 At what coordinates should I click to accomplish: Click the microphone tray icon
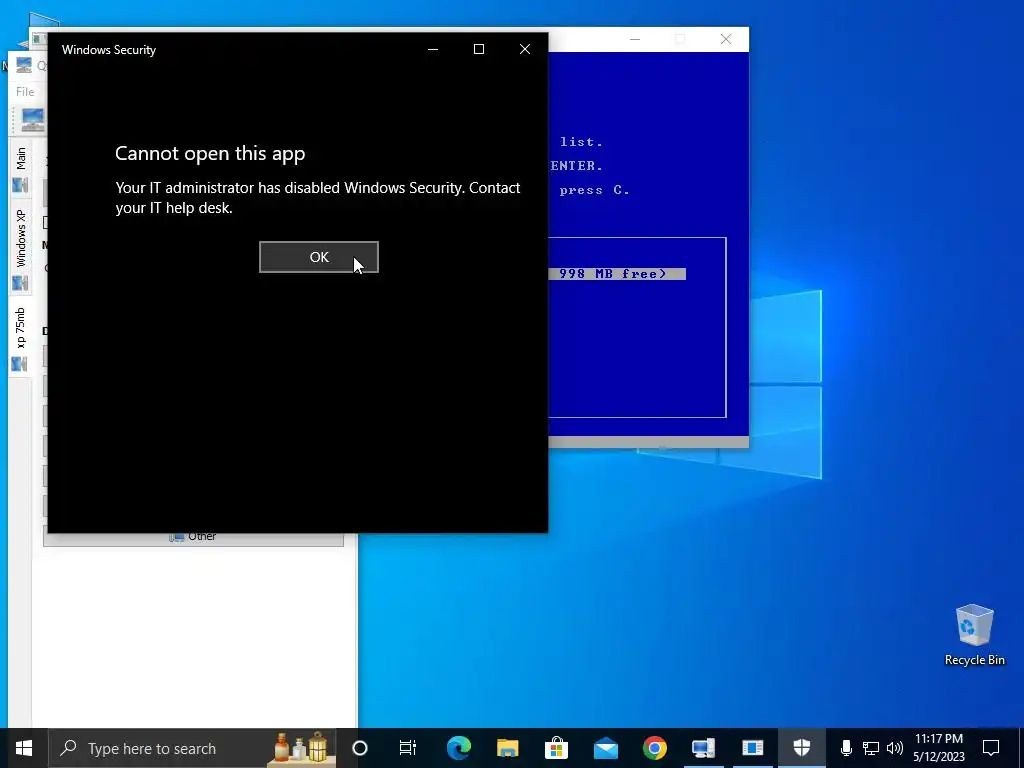tap(846, 748)
